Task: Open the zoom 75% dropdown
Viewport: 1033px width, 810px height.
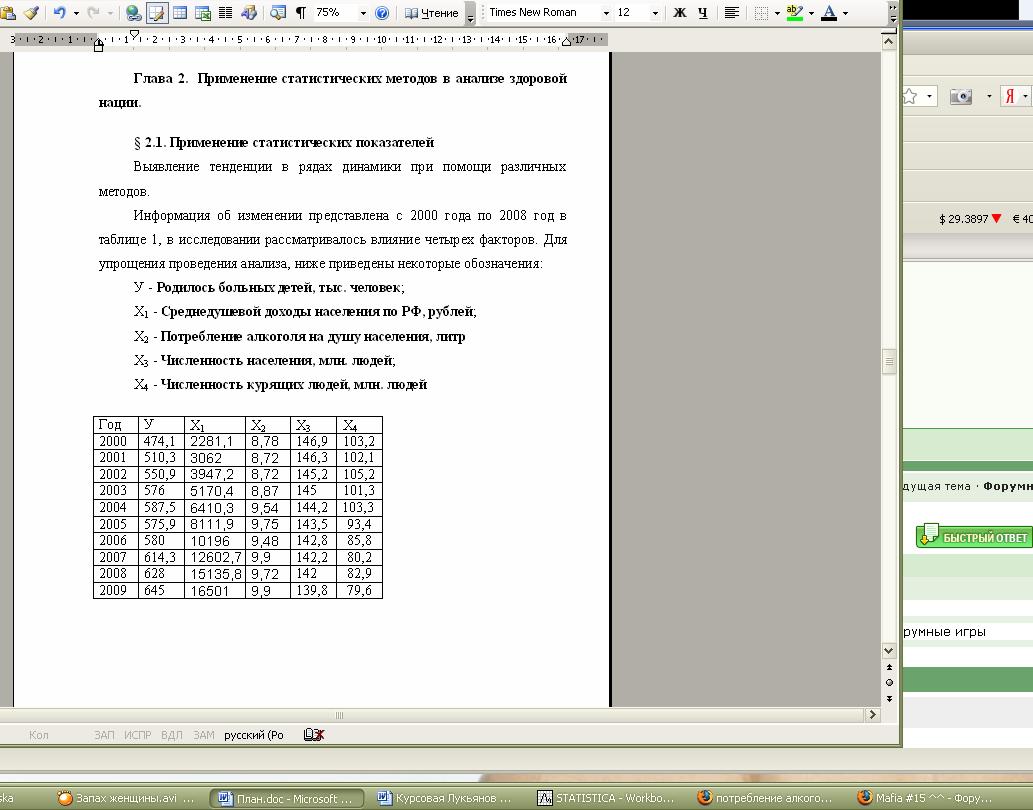Action: tap(360, 13)
